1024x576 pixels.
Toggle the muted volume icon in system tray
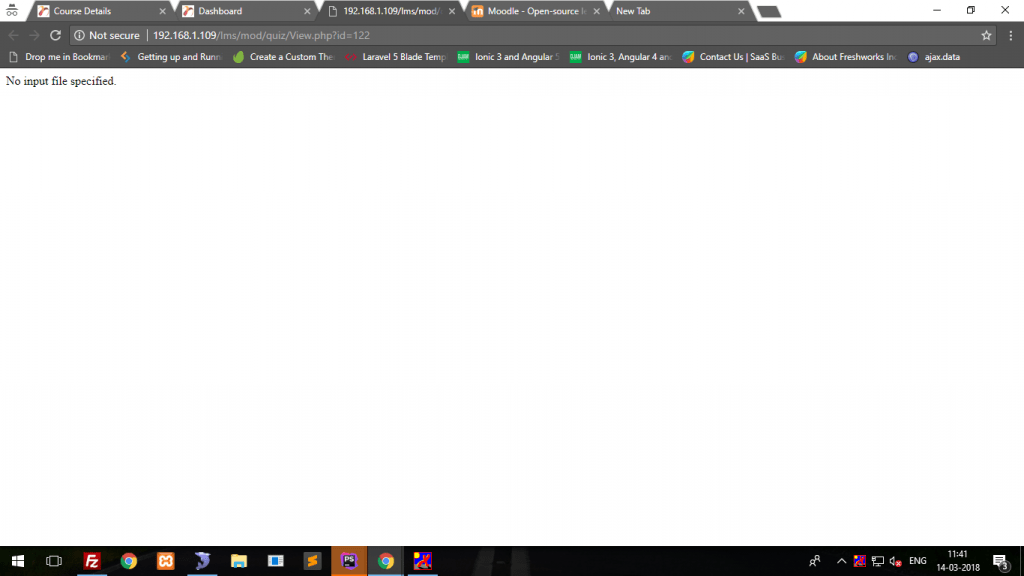[x=895, y=561]
